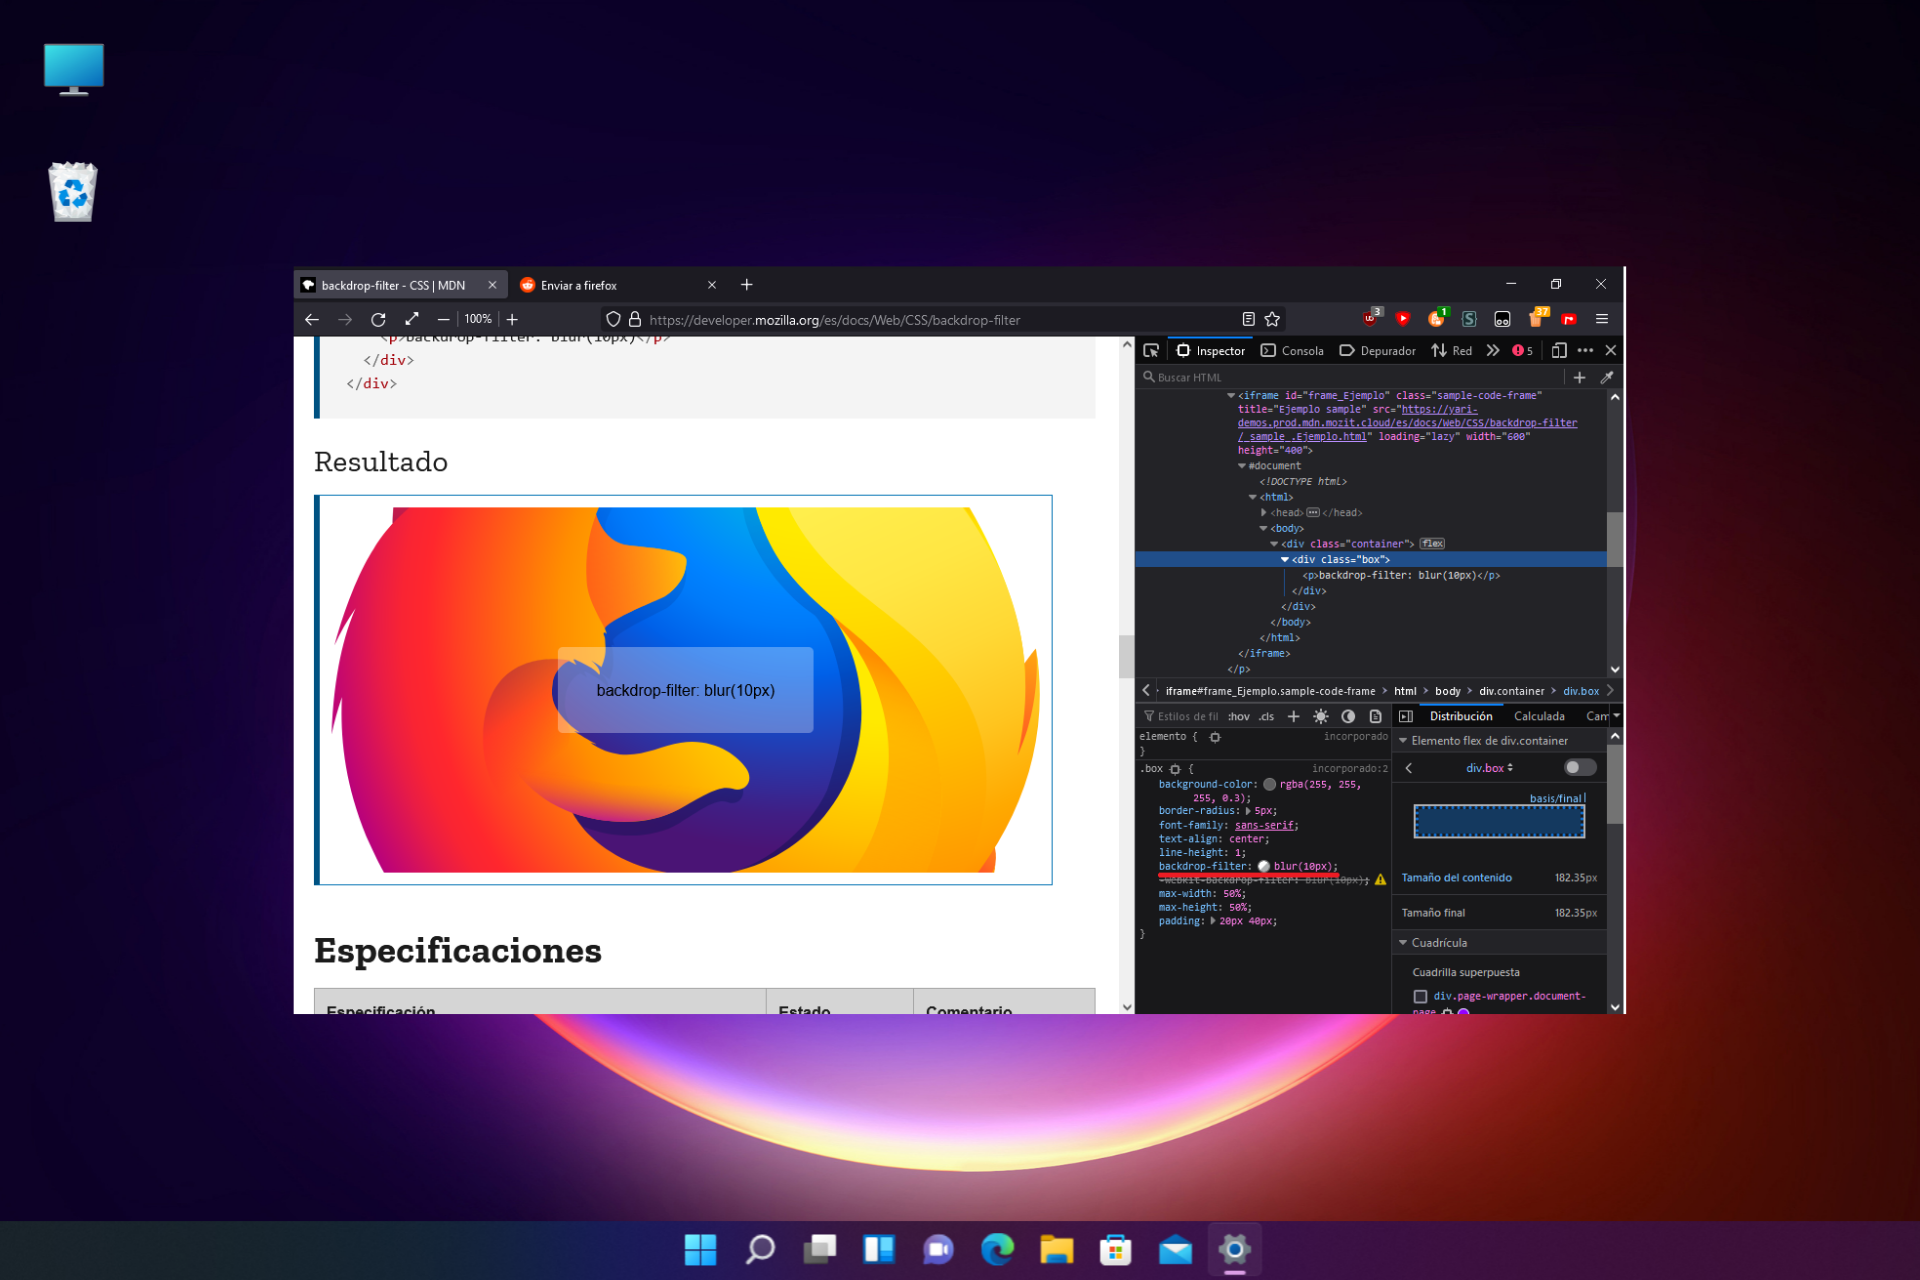Viewport: 1920px width, 1280px height.
Task: Click the sans-serif font-family link
Action: coord(1264,825)
